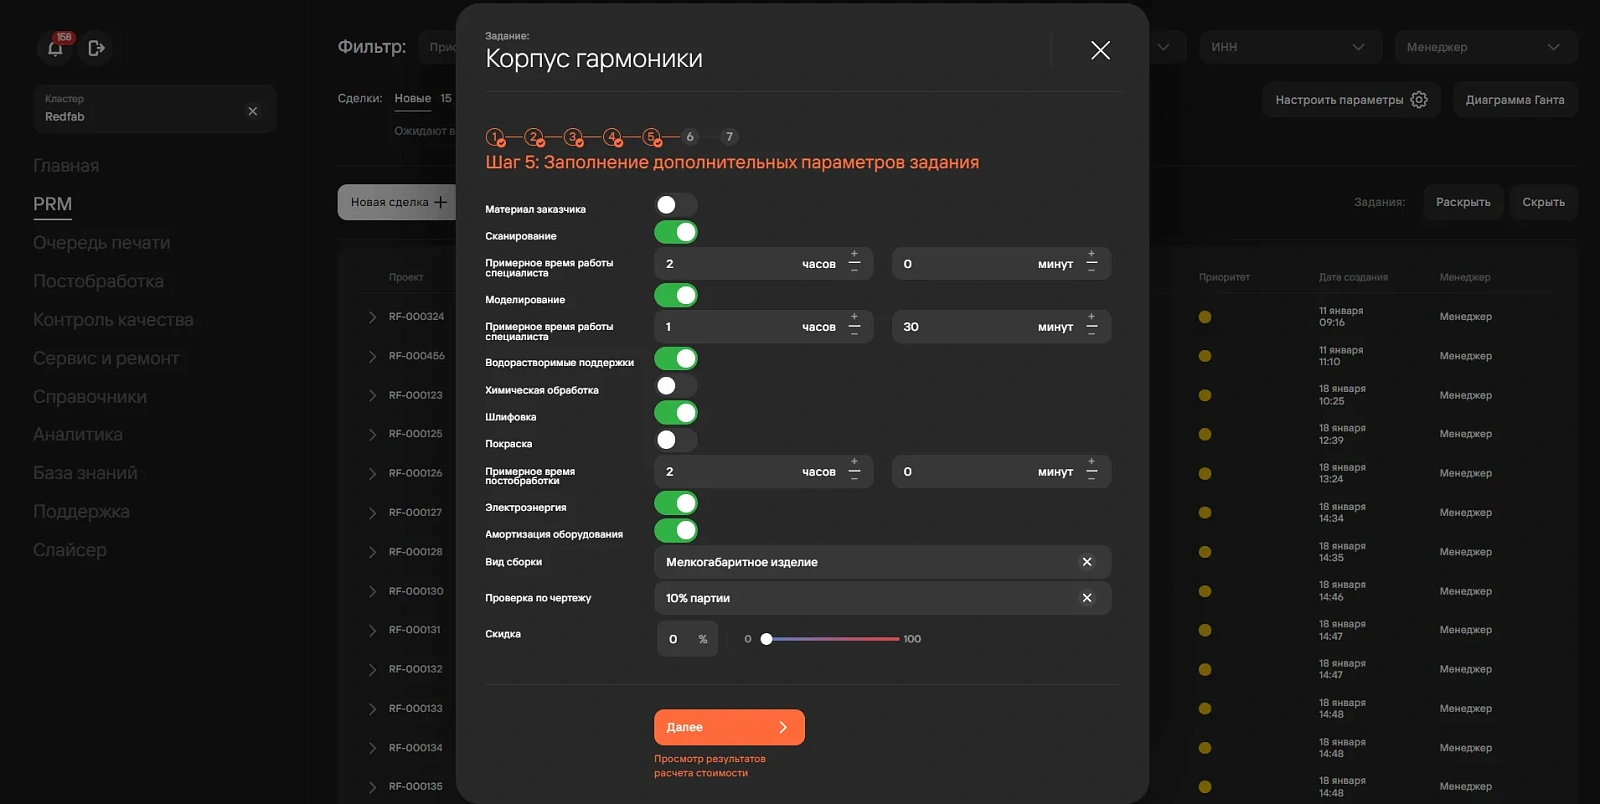
Task: Clear the Redfab cluster selection
Action: [253, 111]
